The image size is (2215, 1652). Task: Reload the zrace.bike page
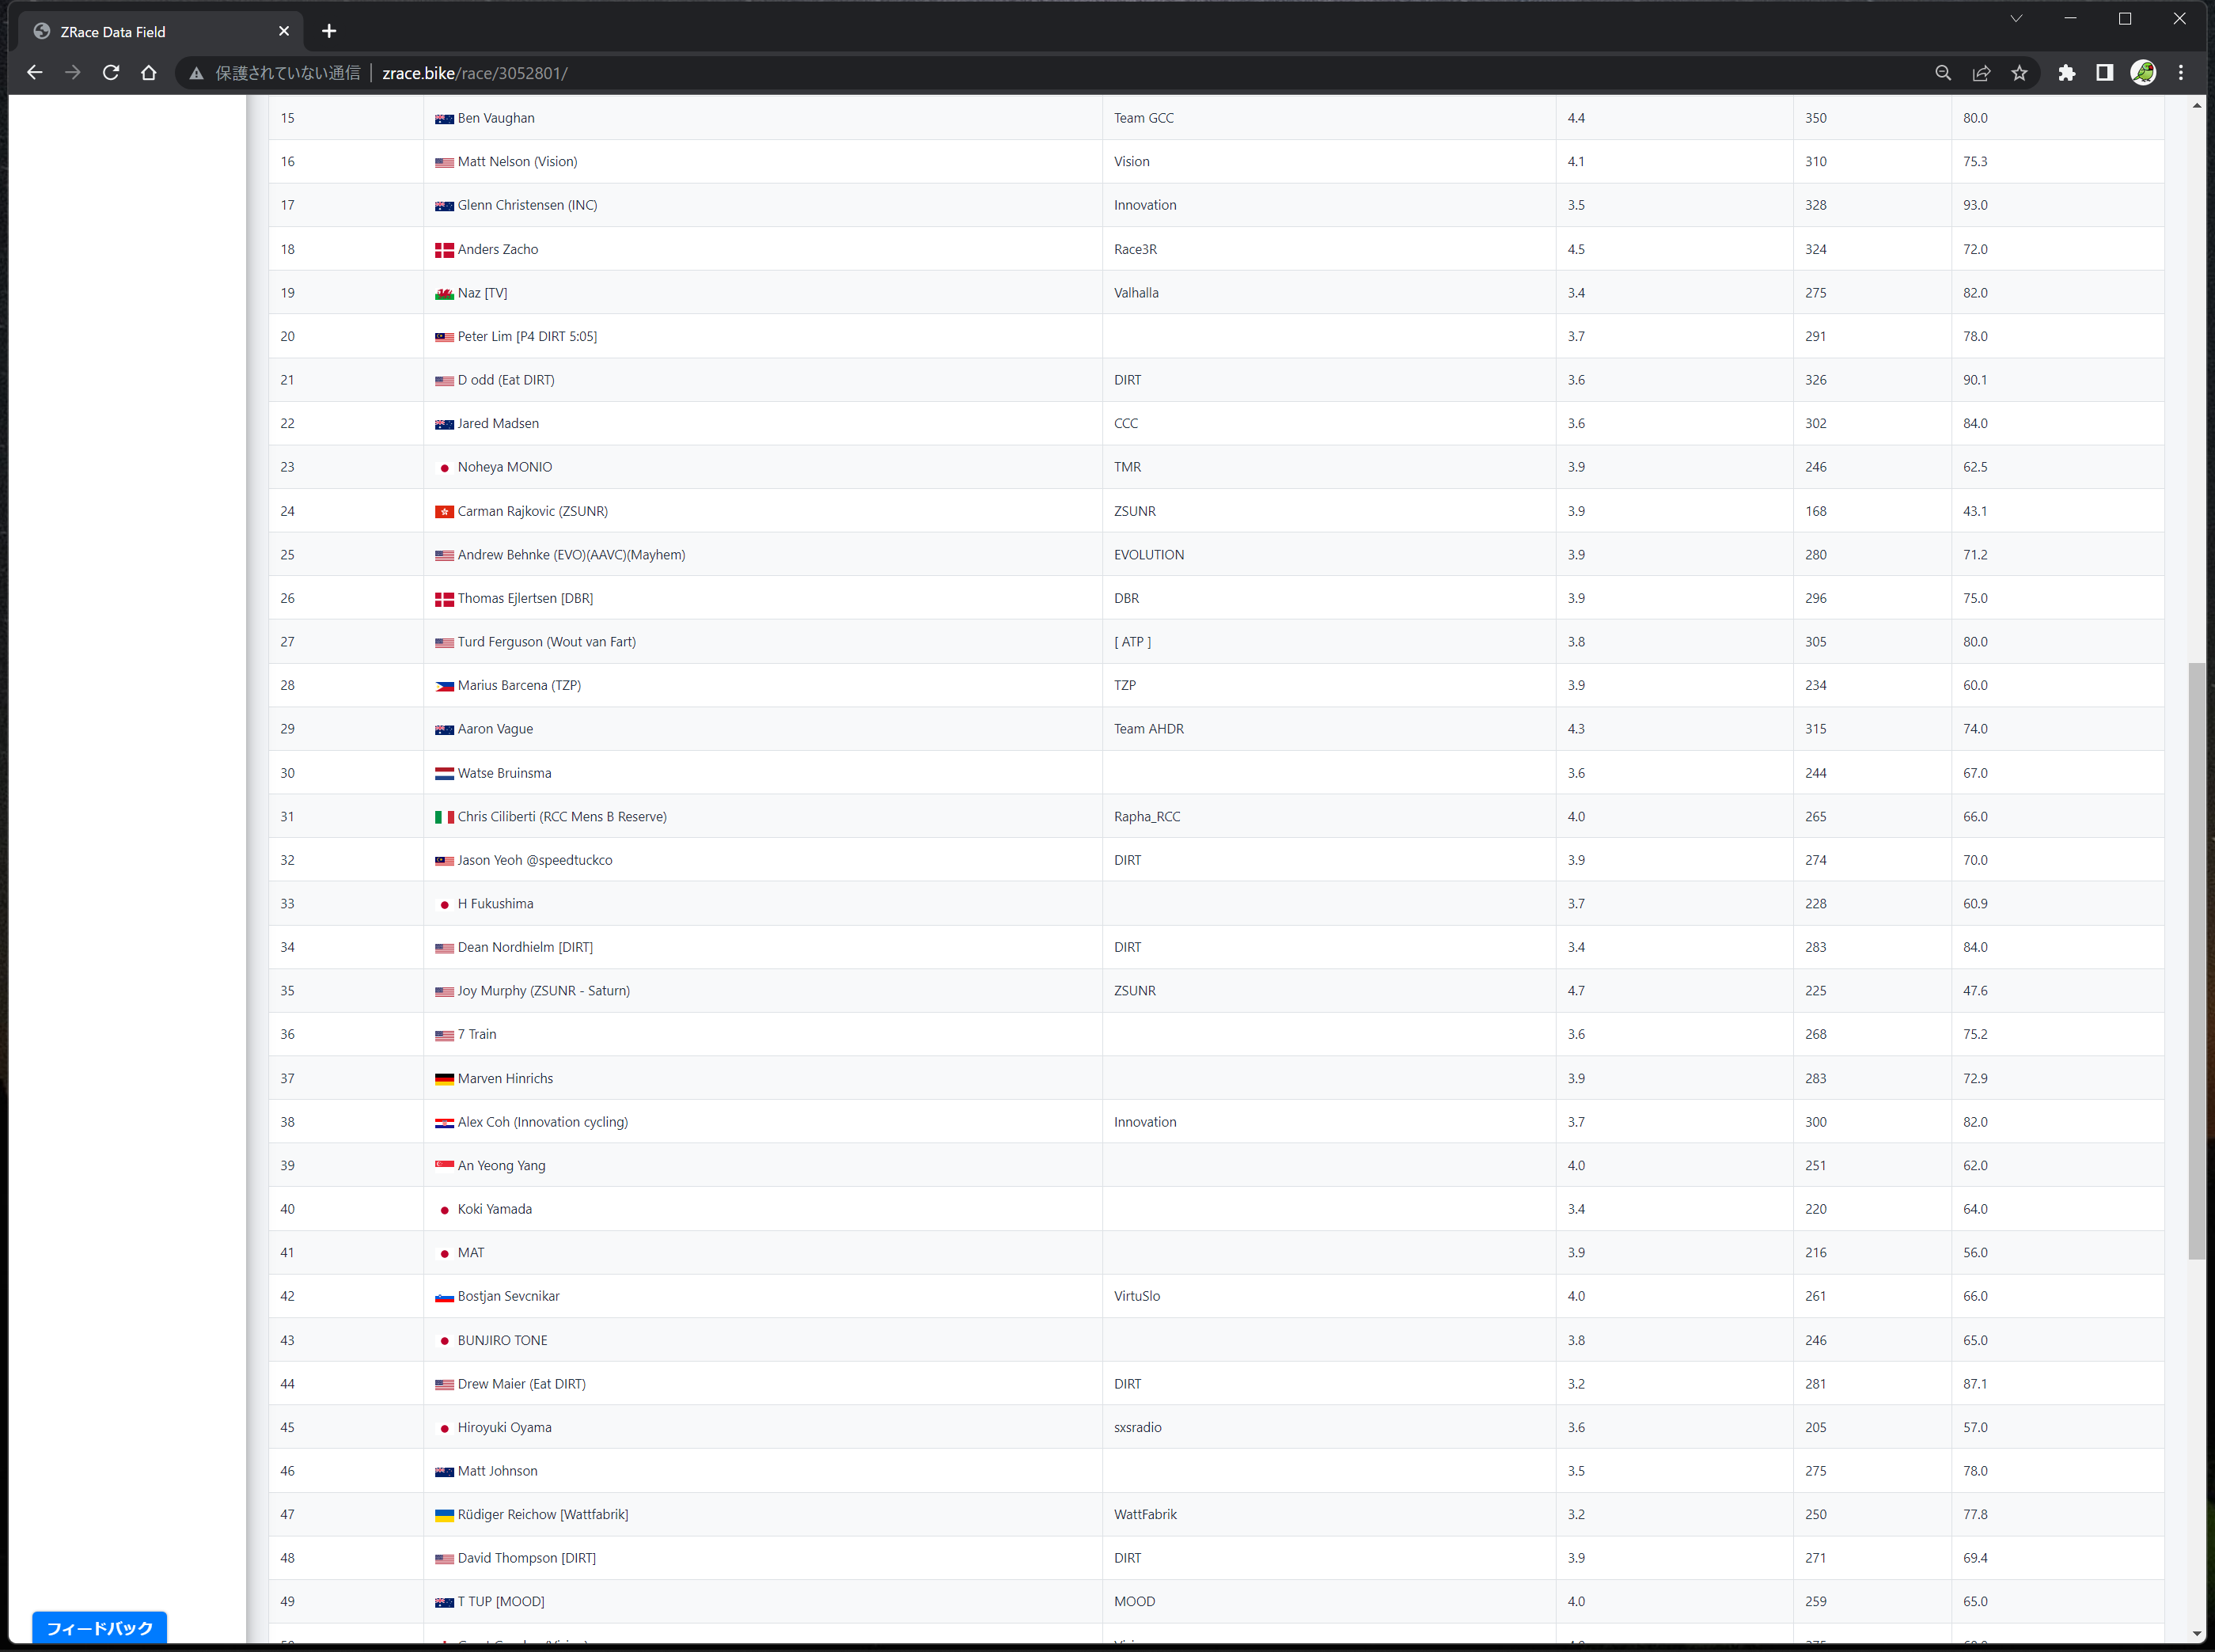pos(111,73)
